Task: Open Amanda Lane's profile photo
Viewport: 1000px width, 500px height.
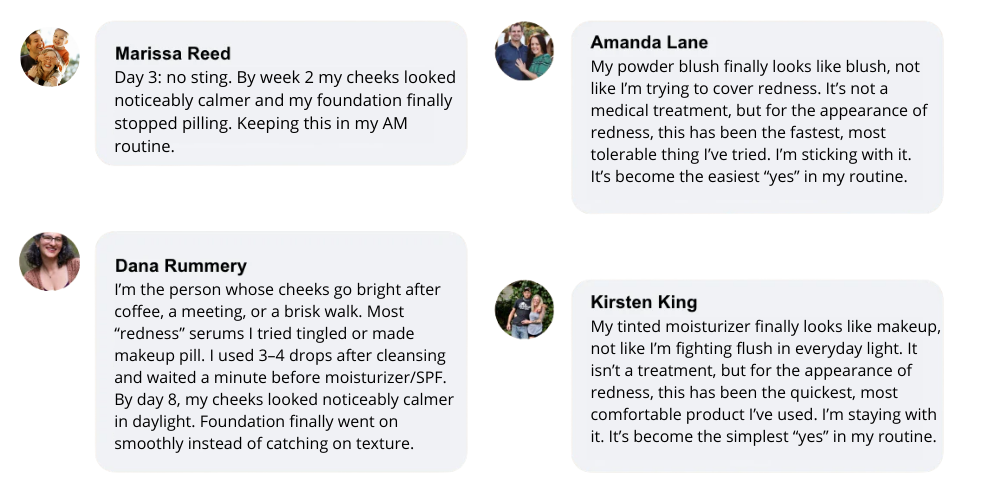Action: [524, 51]
